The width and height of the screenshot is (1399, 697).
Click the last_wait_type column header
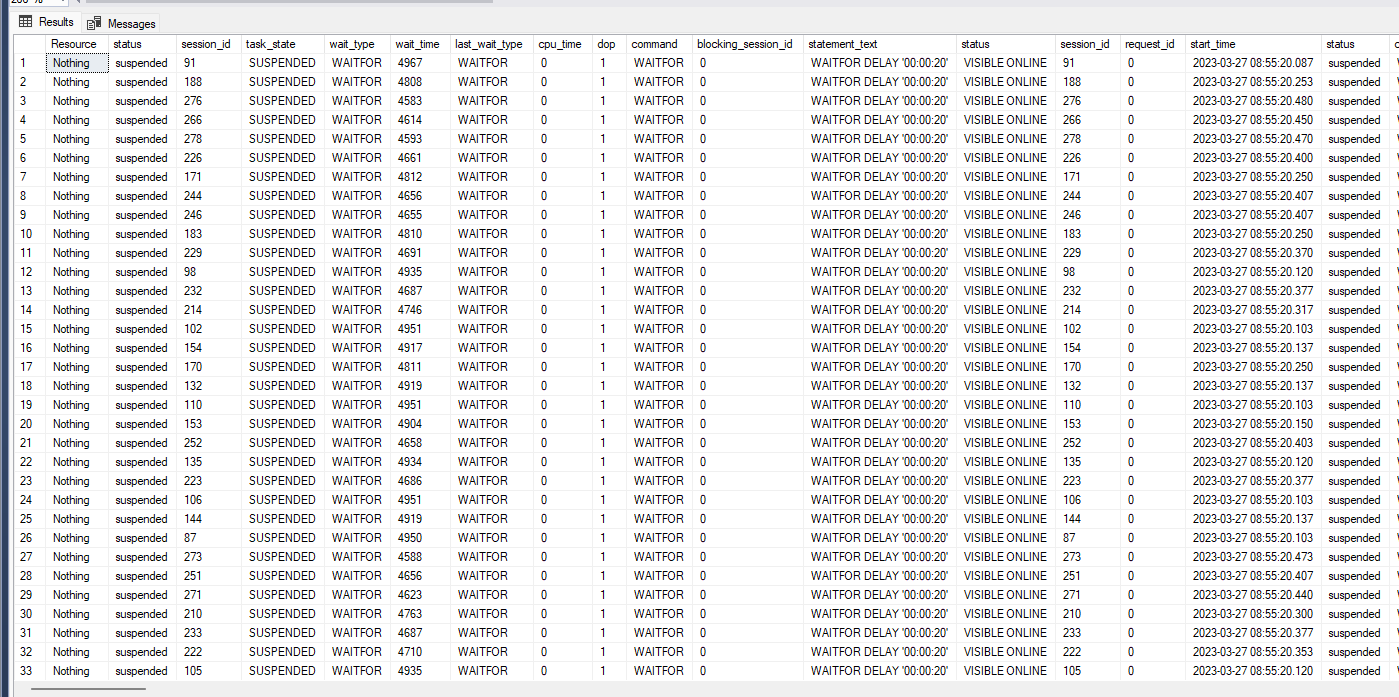coord(492,44)
